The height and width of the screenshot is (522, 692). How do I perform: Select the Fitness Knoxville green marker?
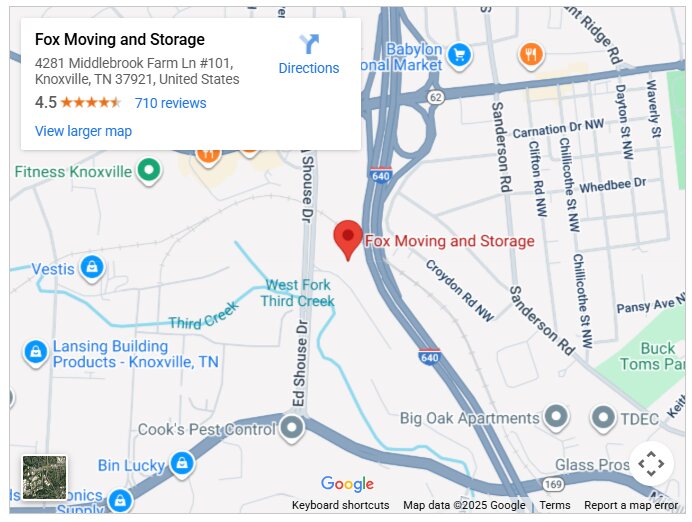click(149, 171)
